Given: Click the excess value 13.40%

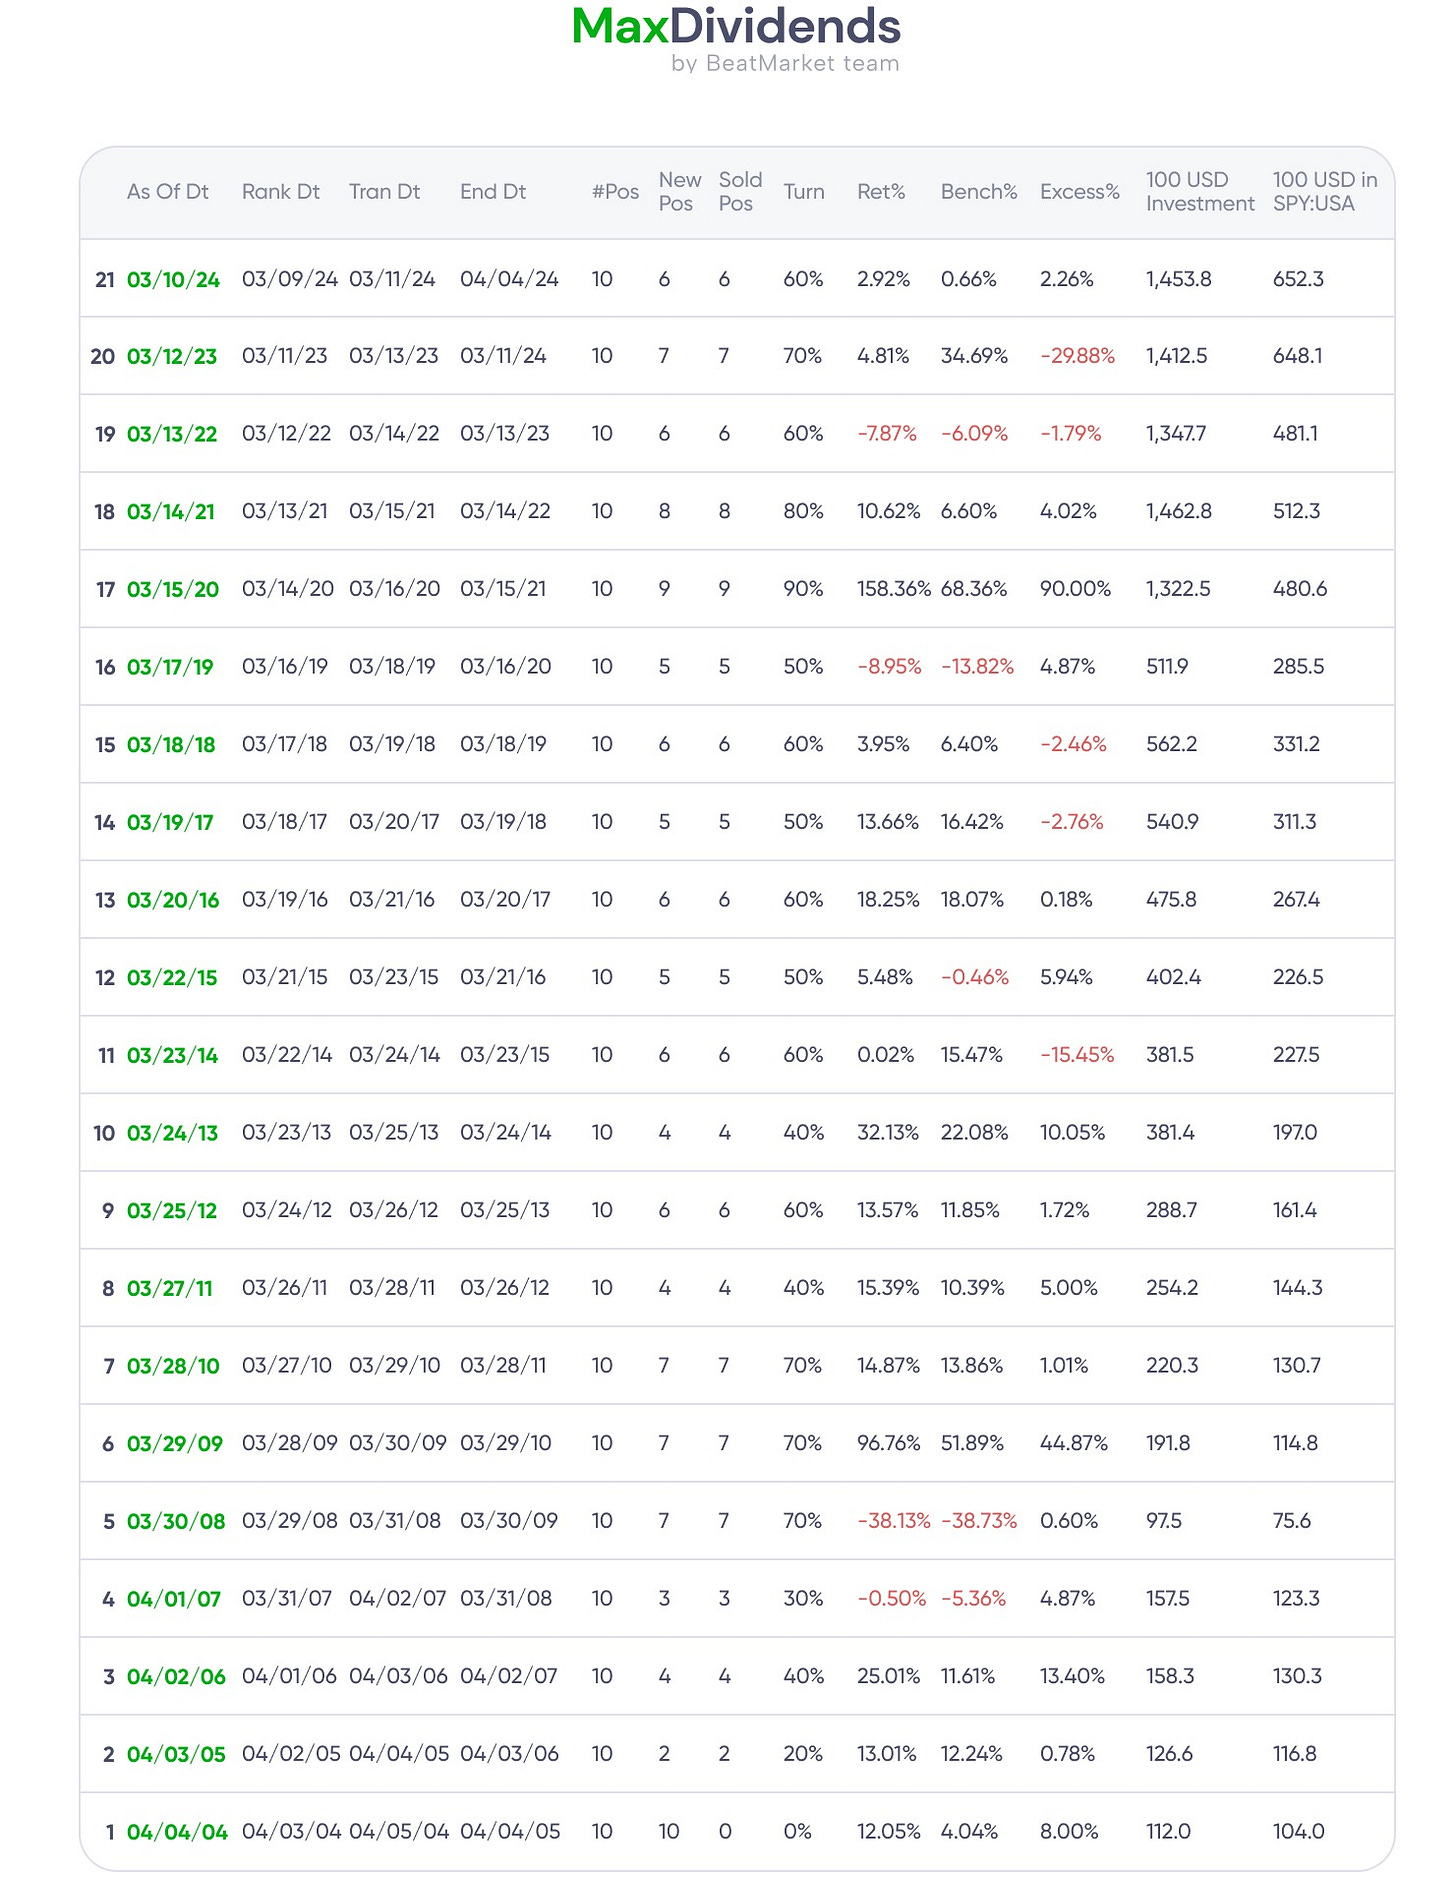Looking at the screenshot, I should 1072,1676.
